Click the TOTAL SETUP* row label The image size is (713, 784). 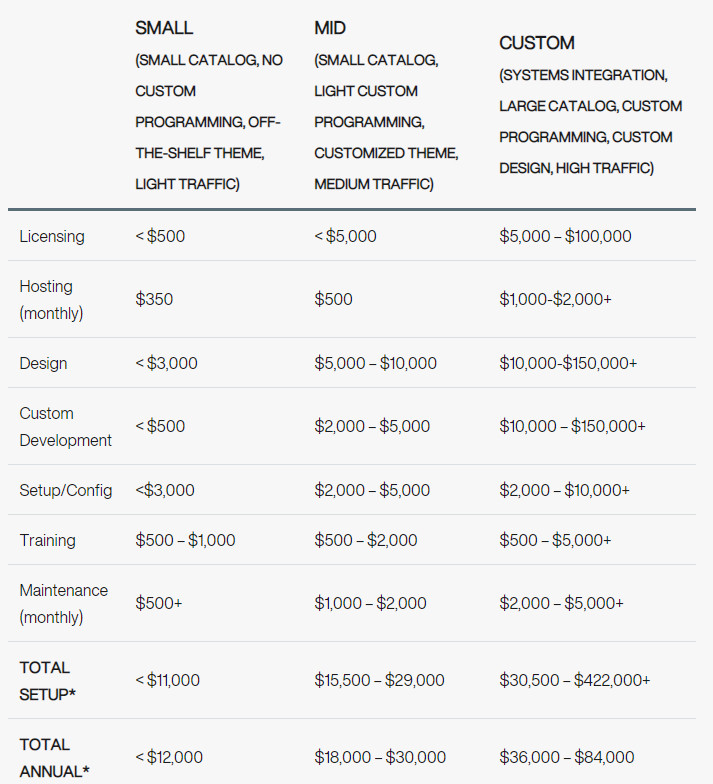48,680
